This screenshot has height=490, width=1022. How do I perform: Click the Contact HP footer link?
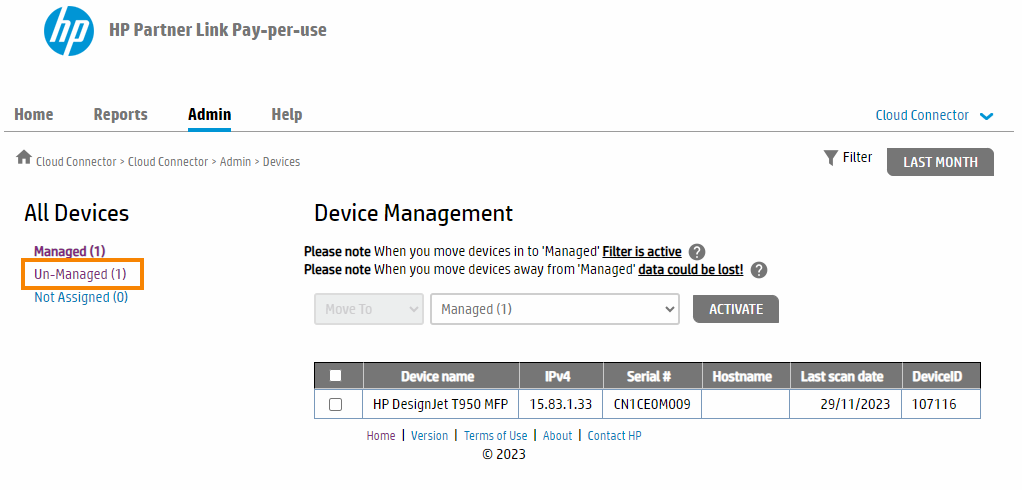(x=614, y=436)
